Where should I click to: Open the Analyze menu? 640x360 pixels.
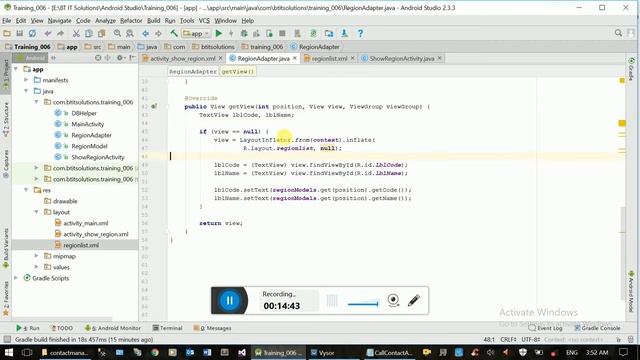[105, 20]
